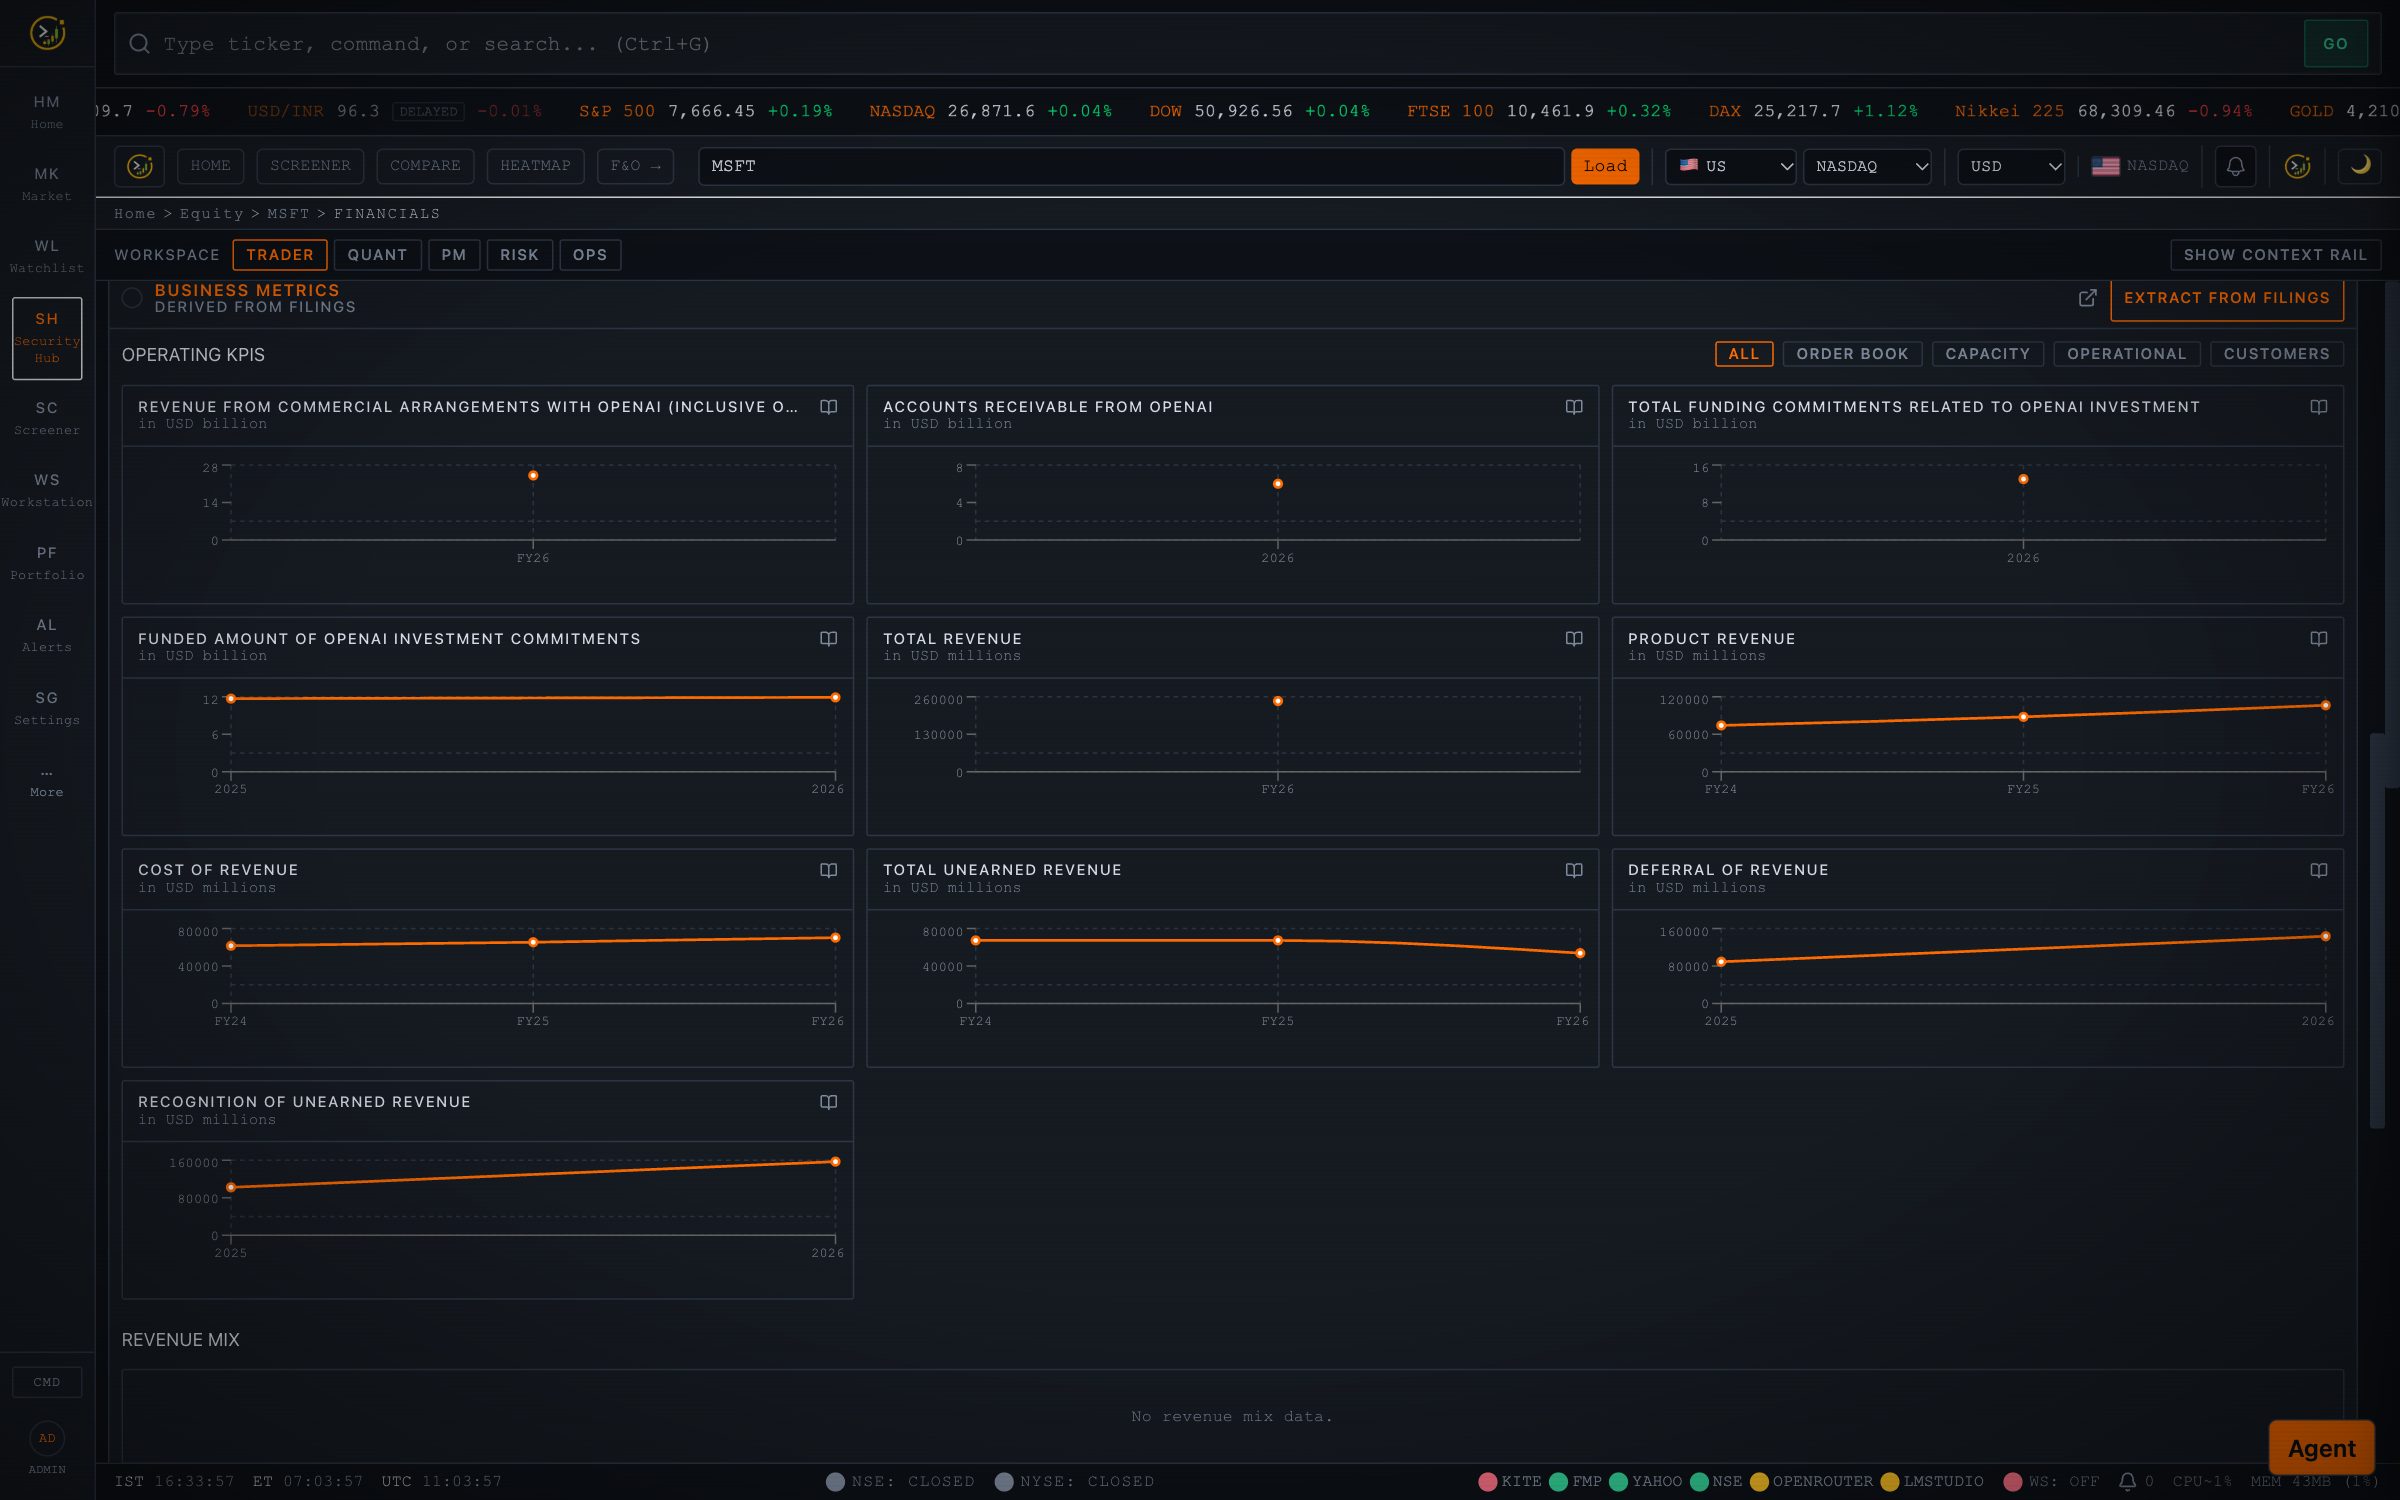
Task: Open book icon on Deferral of Revenue card
Action: pyautogui.click(x=2318, y=871)
